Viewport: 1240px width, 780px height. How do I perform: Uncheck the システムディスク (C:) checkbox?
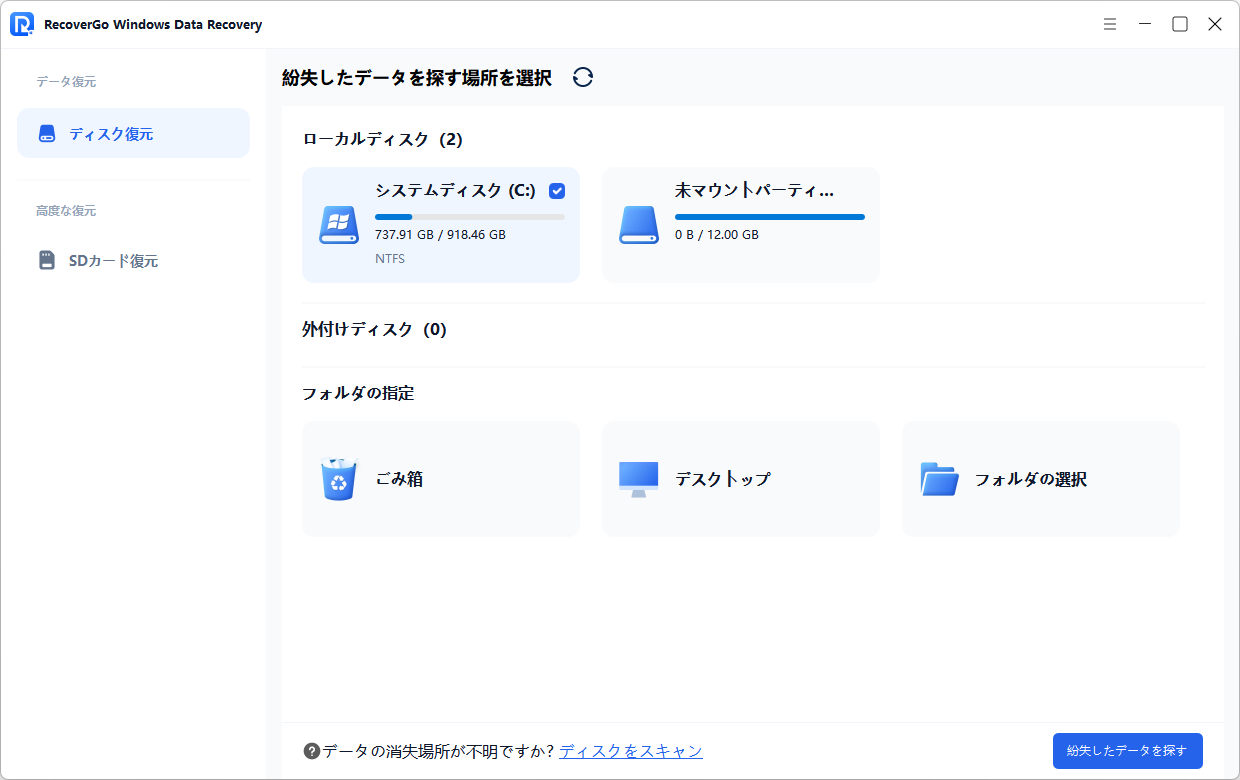557,191
